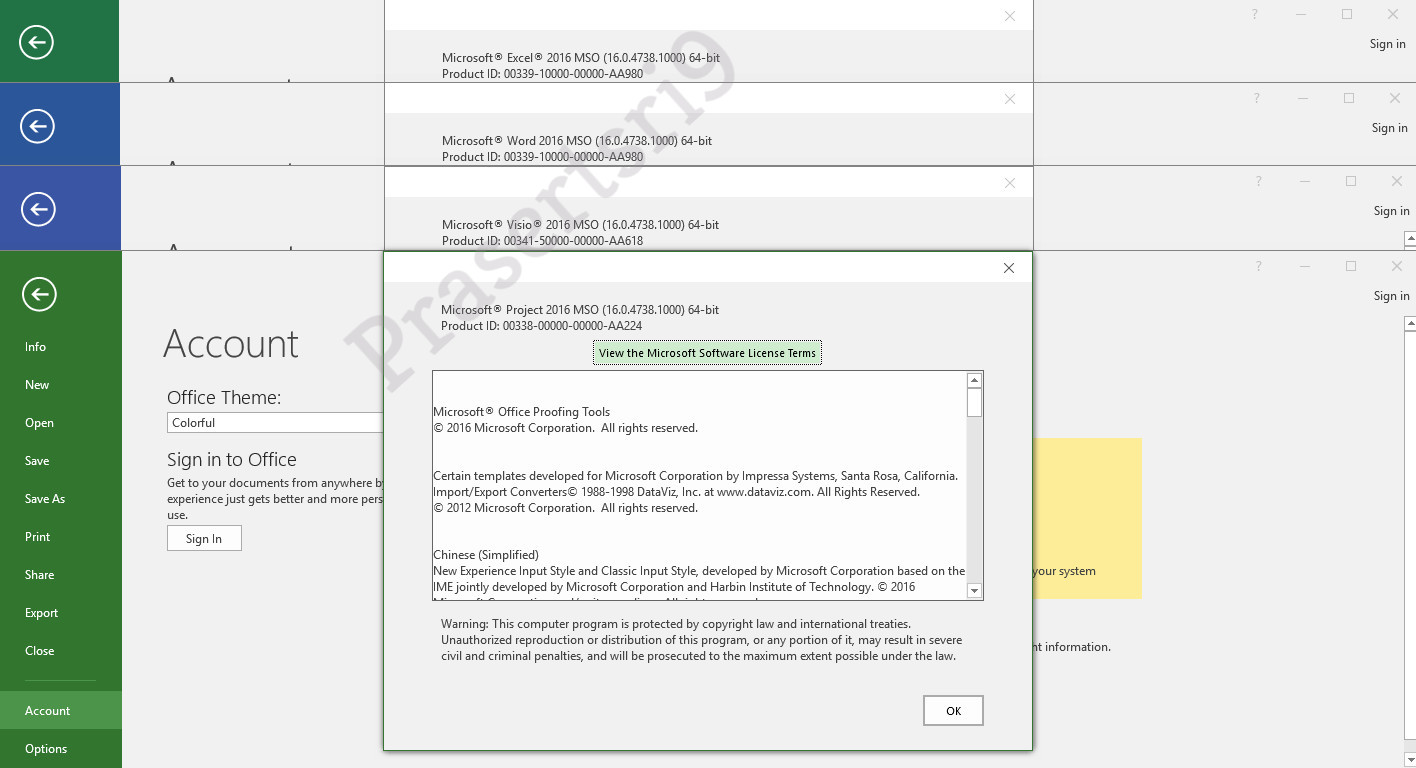Click Sign in link in Project window
The height and width of the screenshot is (768, 1416).
(1391, 296)
